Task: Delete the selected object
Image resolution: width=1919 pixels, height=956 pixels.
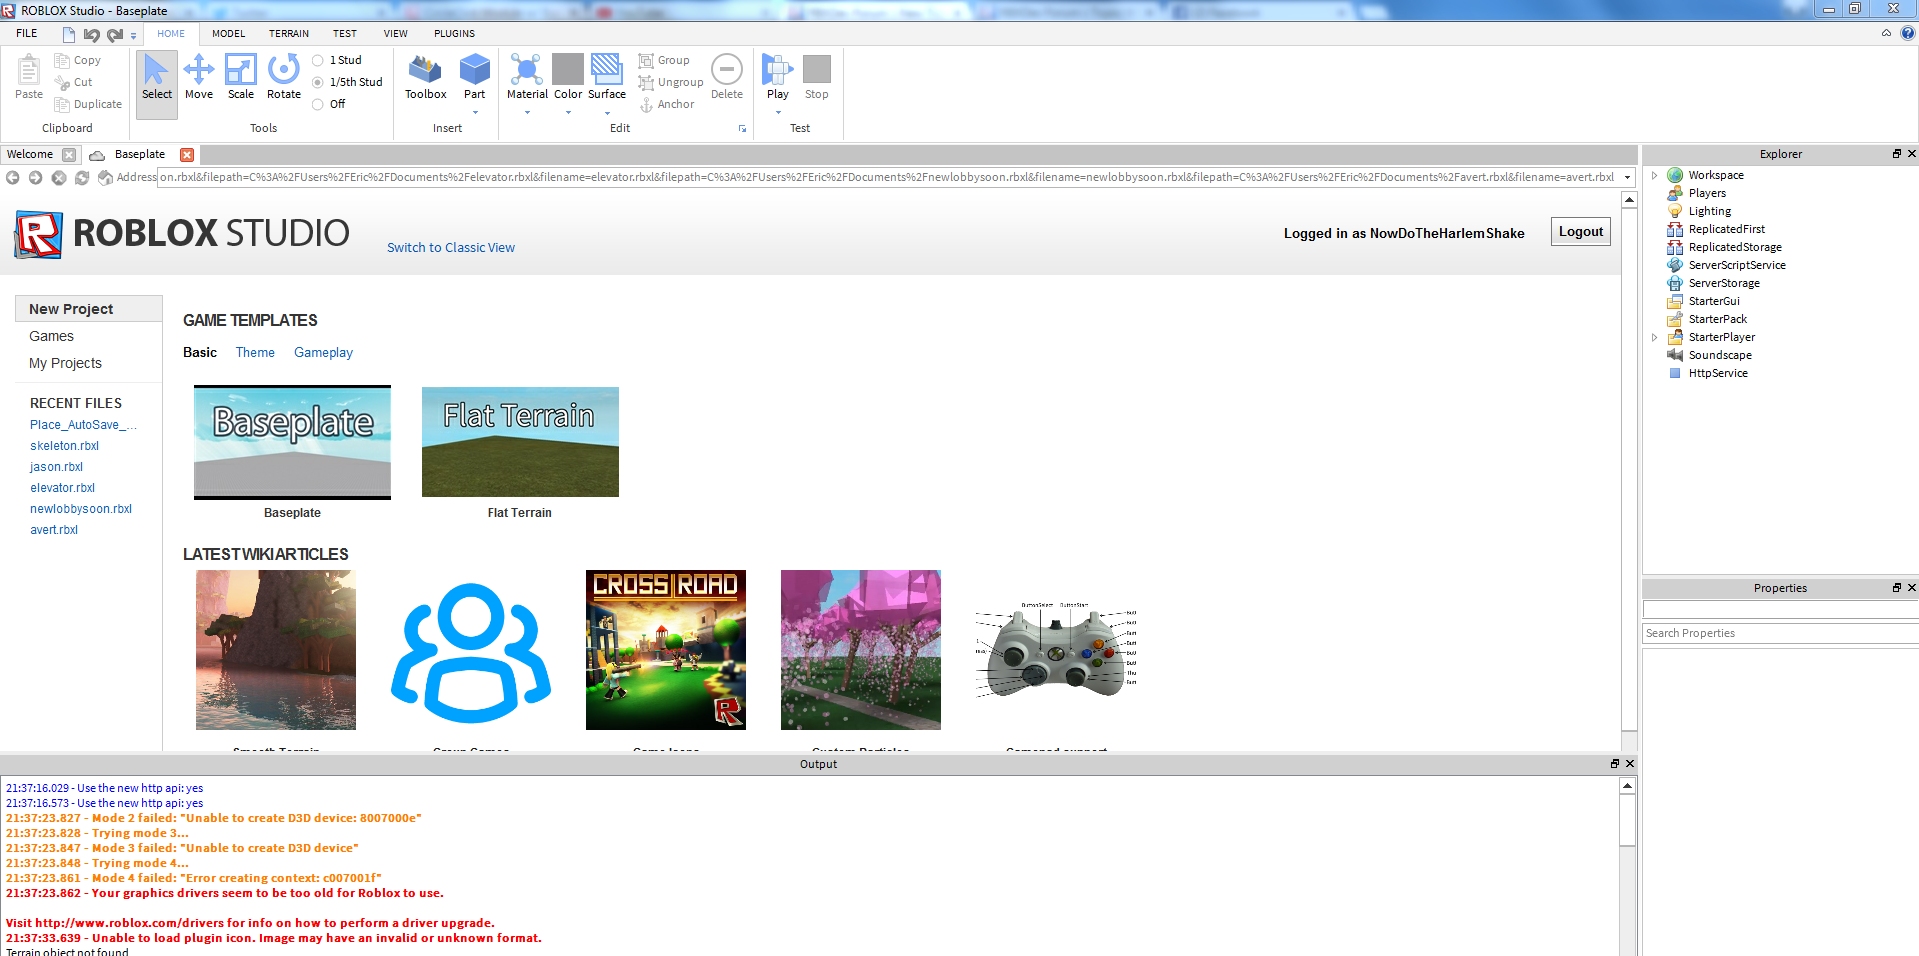Action: (x=727, y=78)
